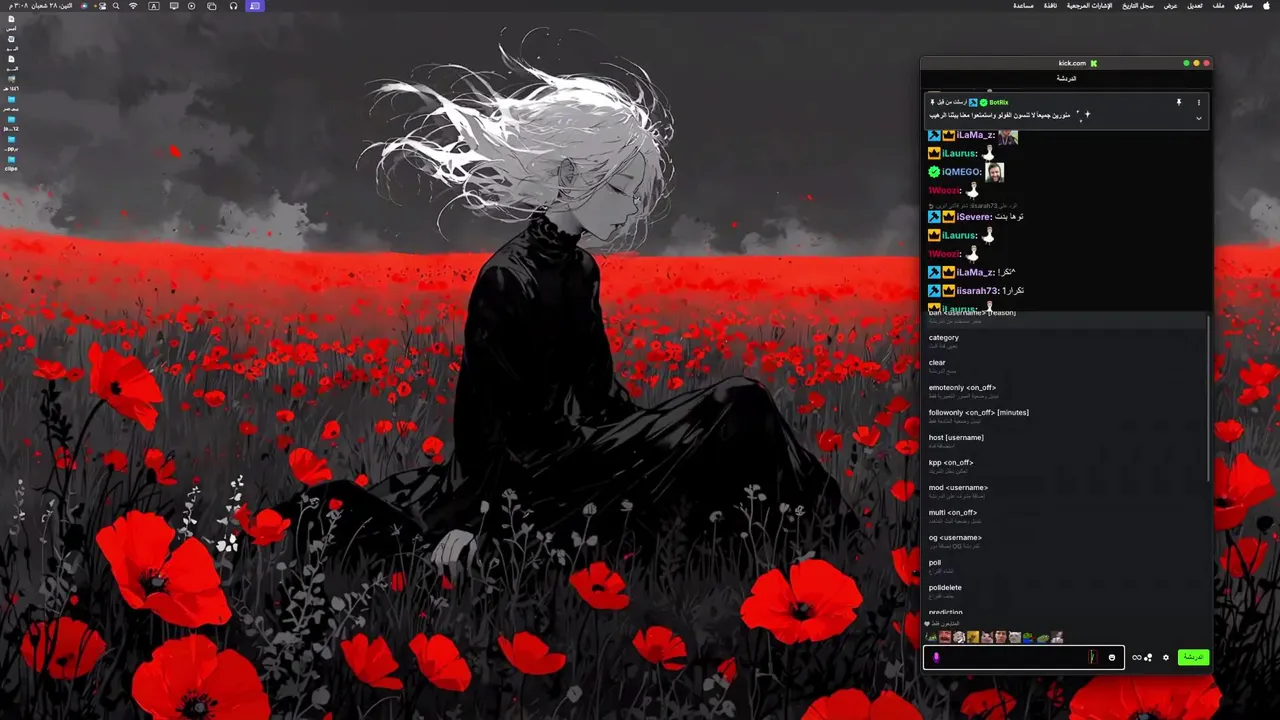This screenshot has height=720, width=1280.
Task: Click the Kick logo in window title
Action: pyautogui.click(x=1094, y=63)
